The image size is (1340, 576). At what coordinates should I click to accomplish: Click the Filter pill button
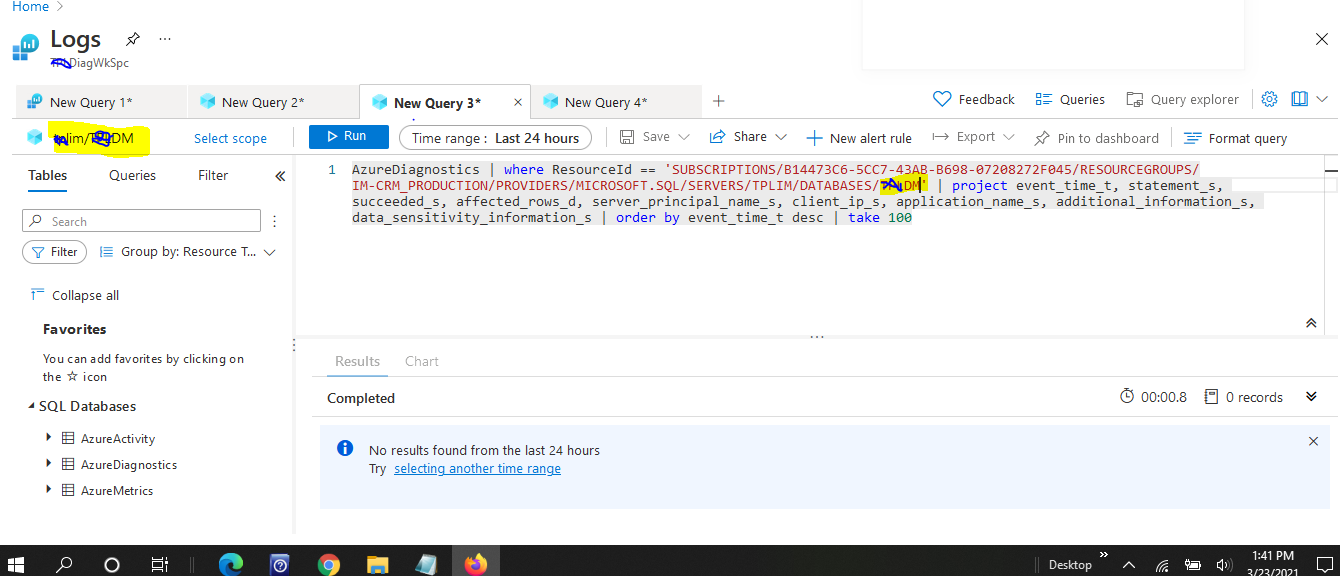(55, 252)
